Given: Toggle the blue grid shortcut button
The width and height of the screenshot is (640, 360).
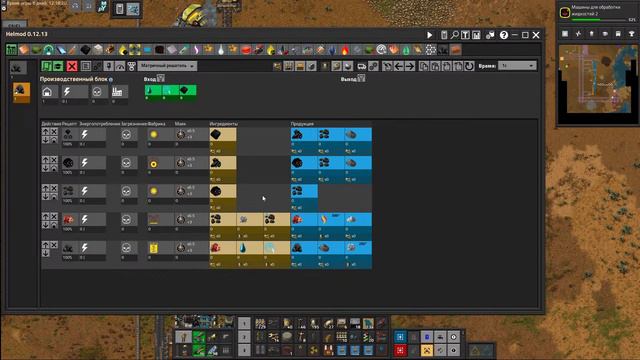Looking at the screenshot, I should point(400,337).
